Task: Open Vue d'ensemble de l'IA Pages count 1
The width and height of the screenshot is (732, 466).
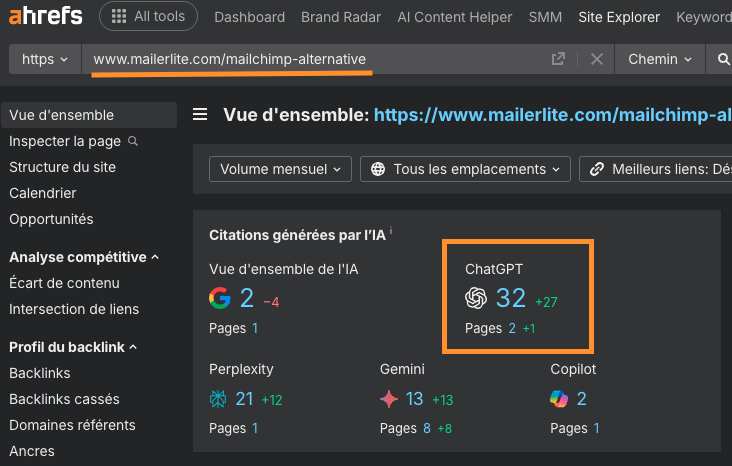Action: pos(255,328)
